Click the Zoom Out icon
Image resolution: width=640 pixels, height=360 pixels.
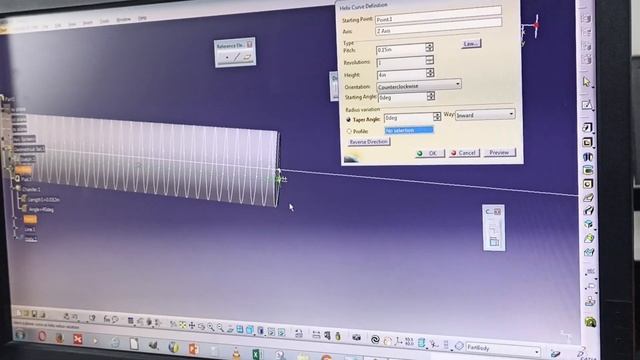[220, 327]
